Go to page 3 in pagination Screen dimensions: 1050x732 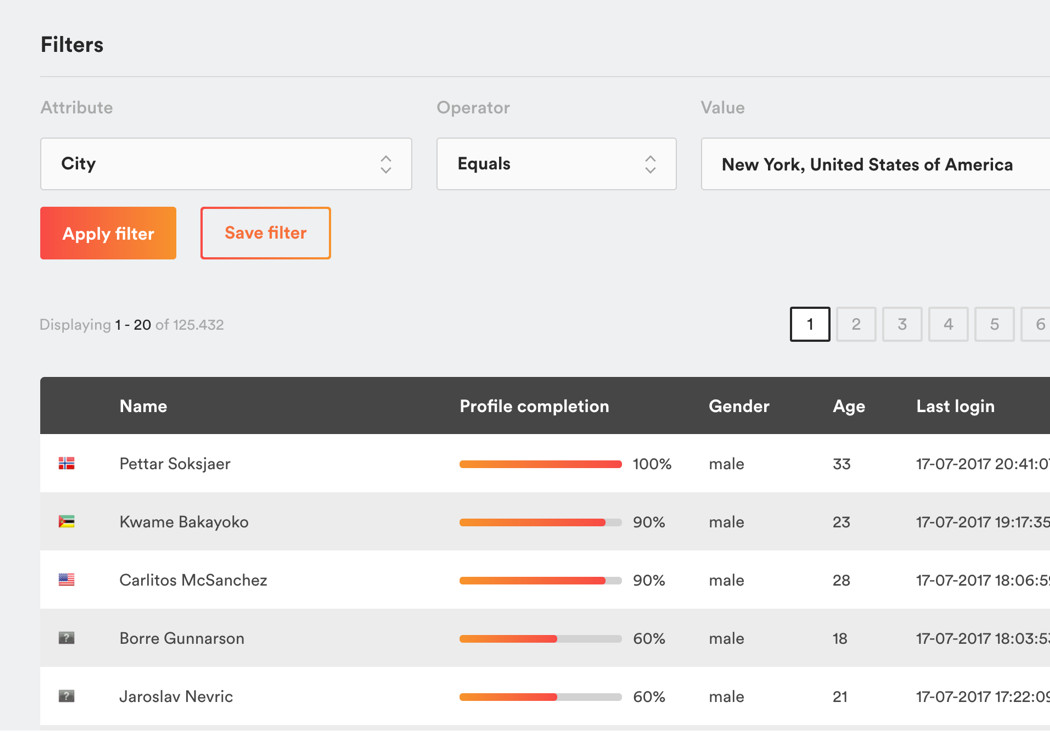(902, 324)
